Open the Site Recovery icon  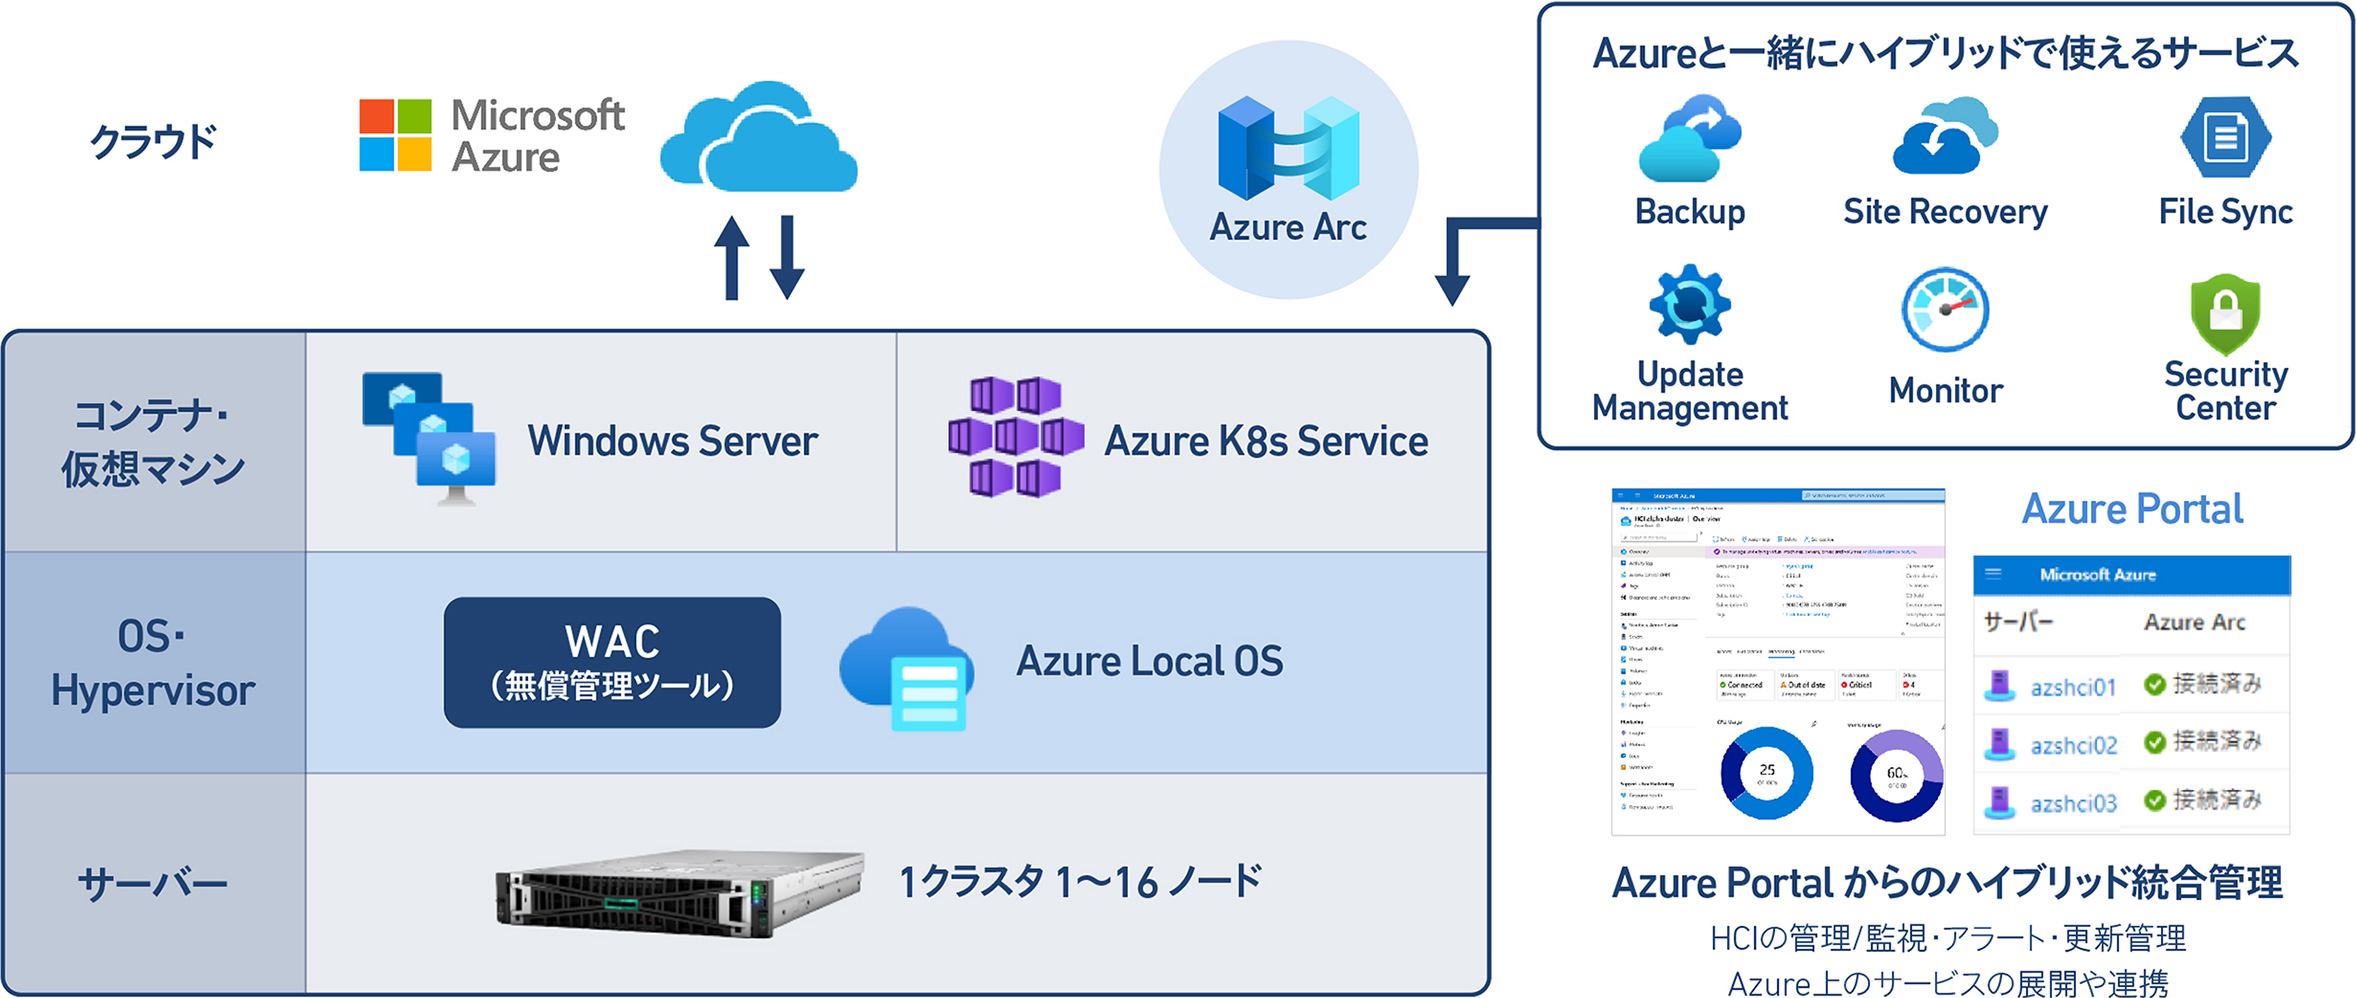[1944, 138]
